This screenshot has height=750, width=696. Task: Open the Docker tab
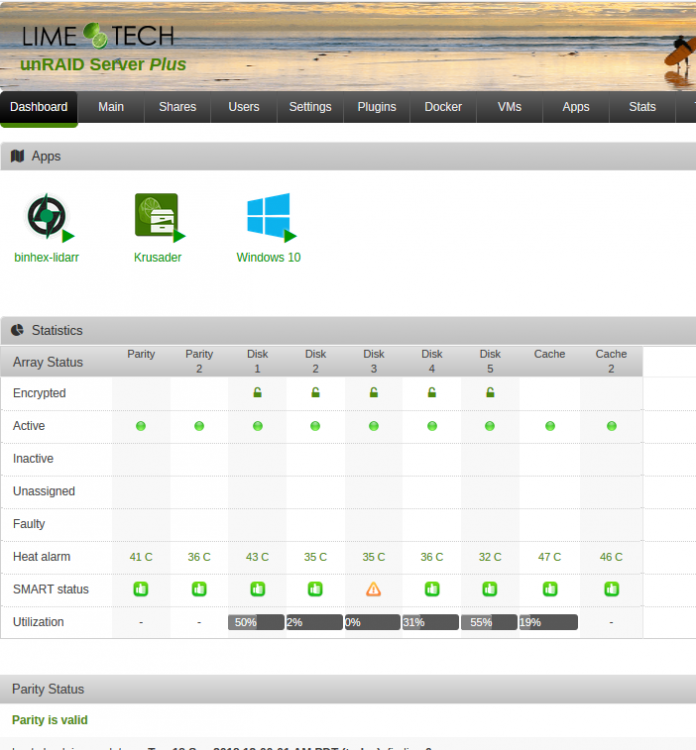(443, 107)
